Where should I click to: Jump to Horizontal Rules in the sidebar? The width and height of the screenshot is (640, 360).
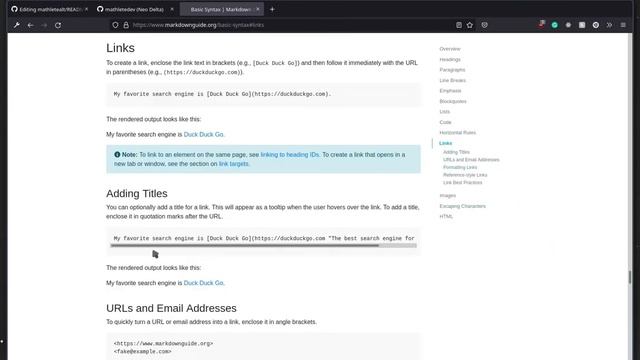[x=458, y=133]
